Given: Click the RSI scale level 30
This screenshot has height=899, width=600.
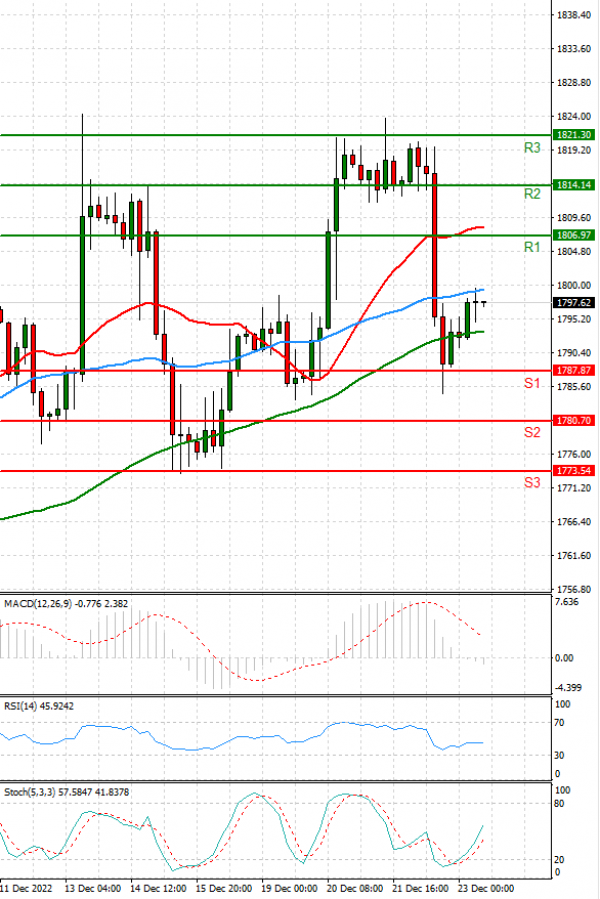Looking at the screenshot, I should (x=560, y=756).
